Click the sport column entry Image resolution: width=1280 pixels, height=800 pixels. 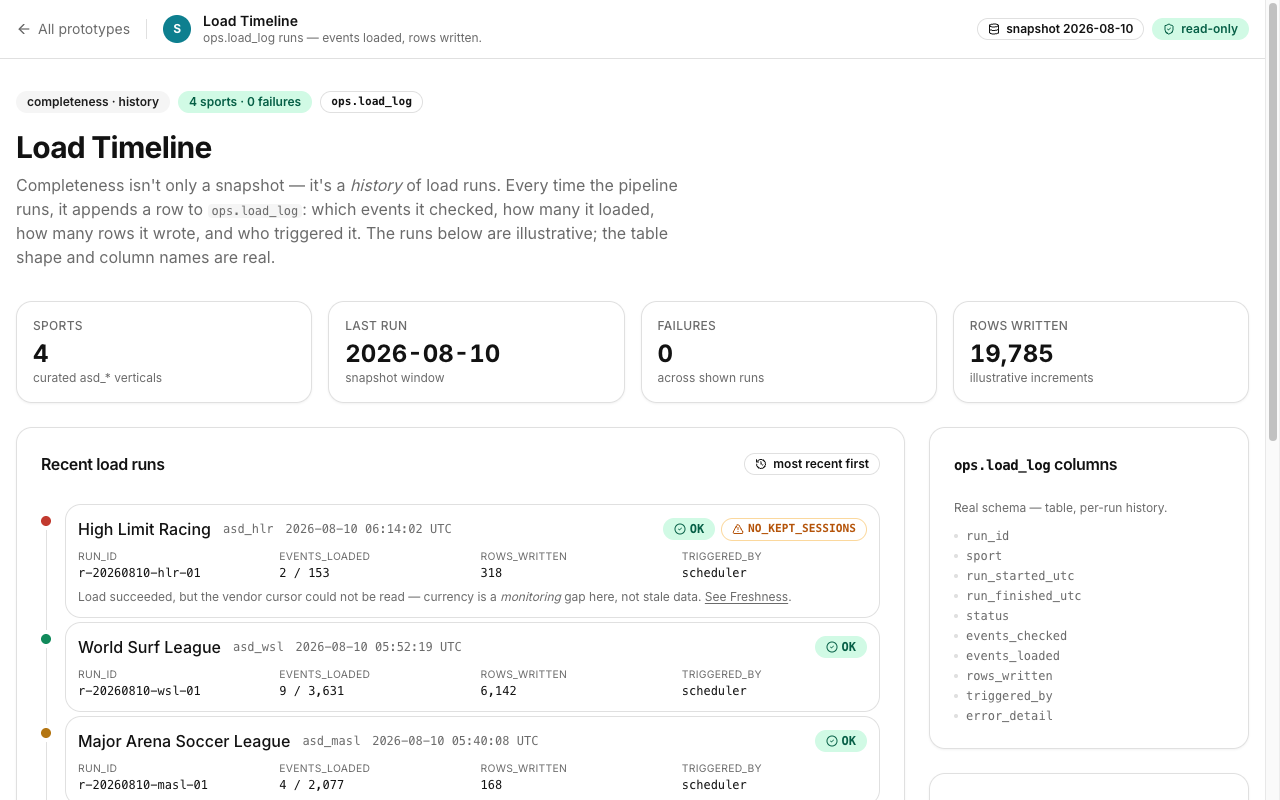point(984,556)
